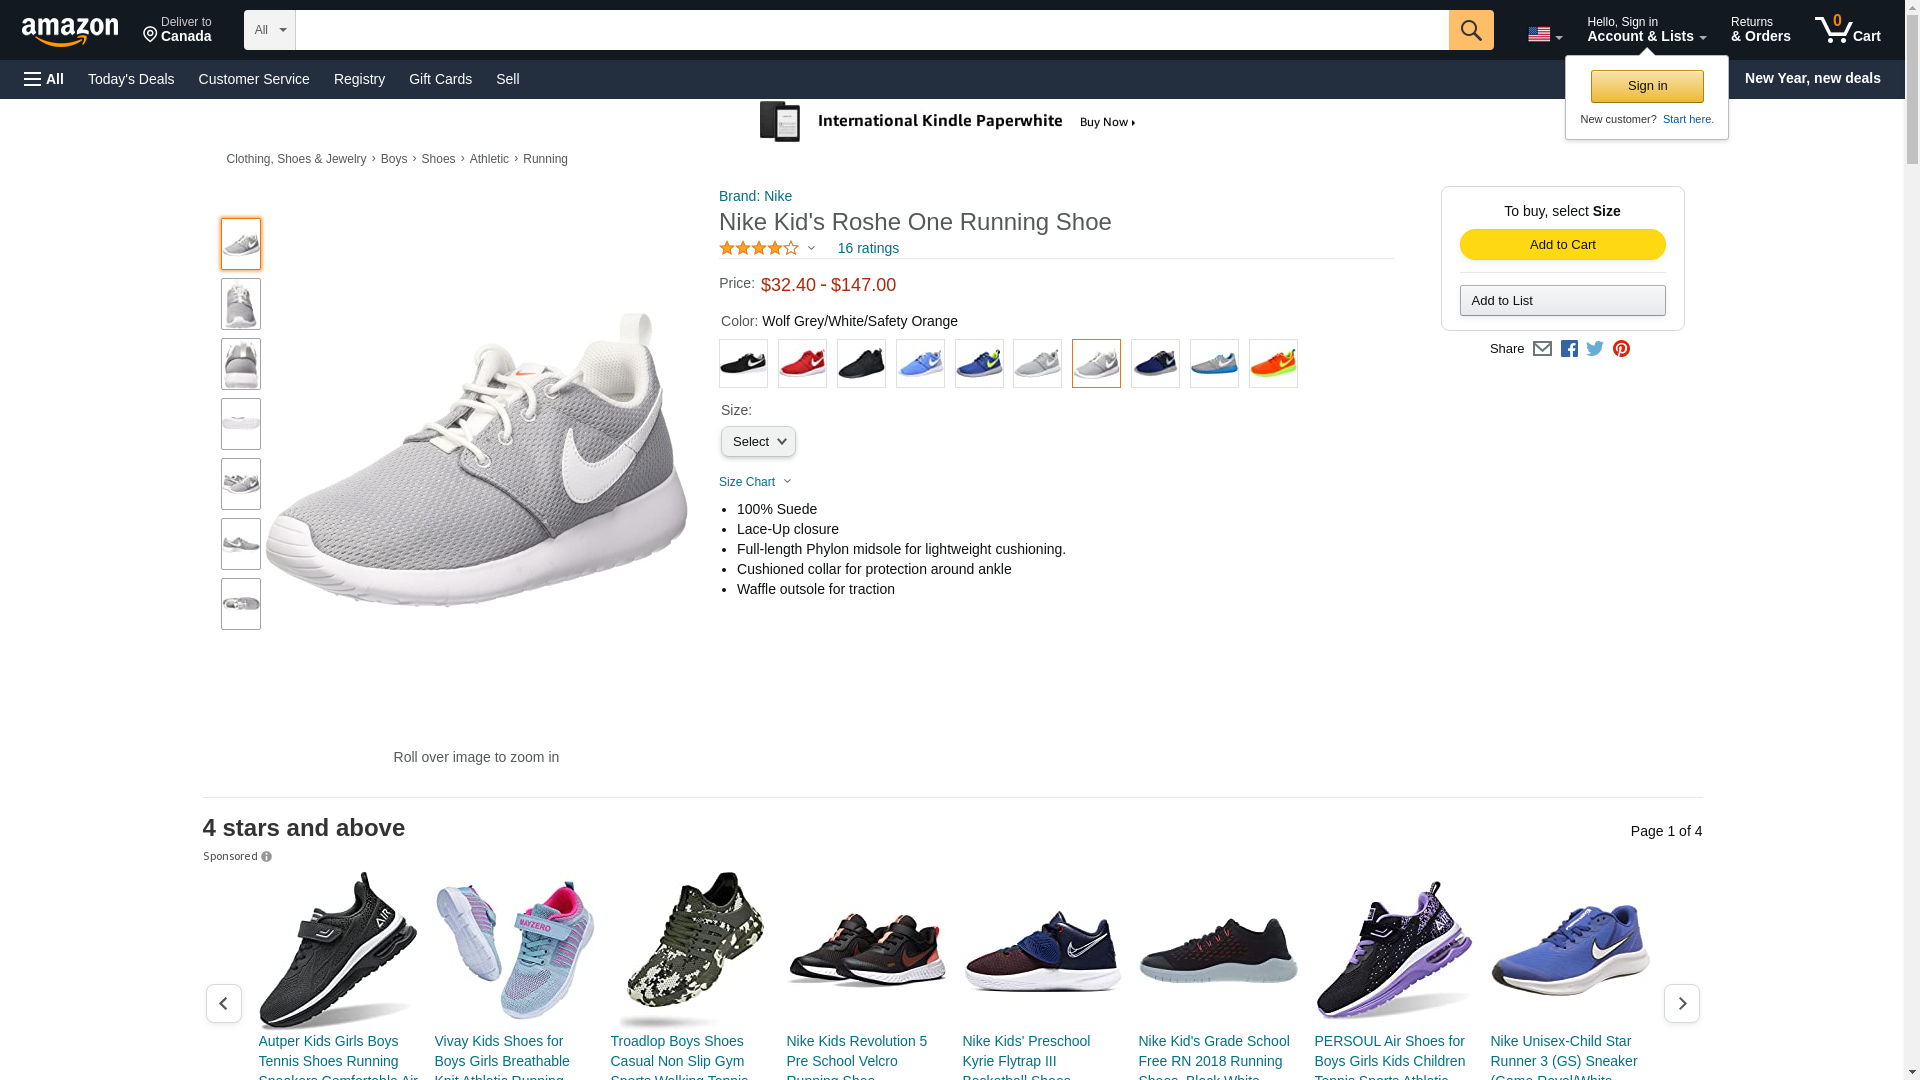Click the next carousel arrow
Image resolution: width=1920 pixels, height=1080 pixels.
(1681, 1003)
